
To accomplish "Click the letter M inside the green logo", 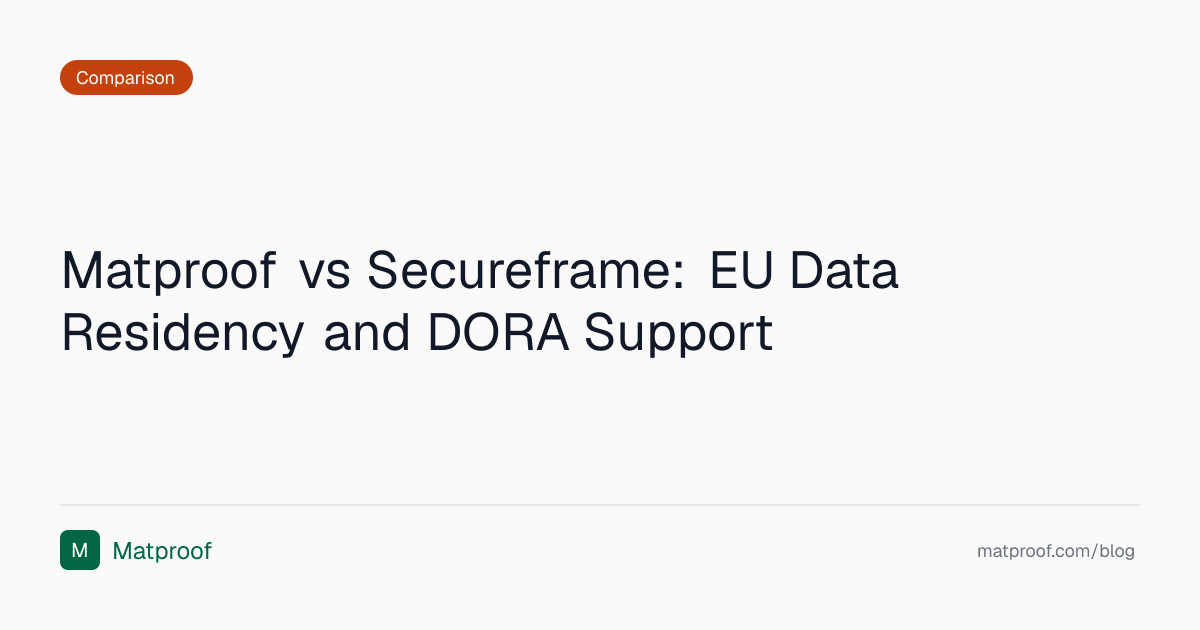I will pyautogui.click(x=80, y=550).
